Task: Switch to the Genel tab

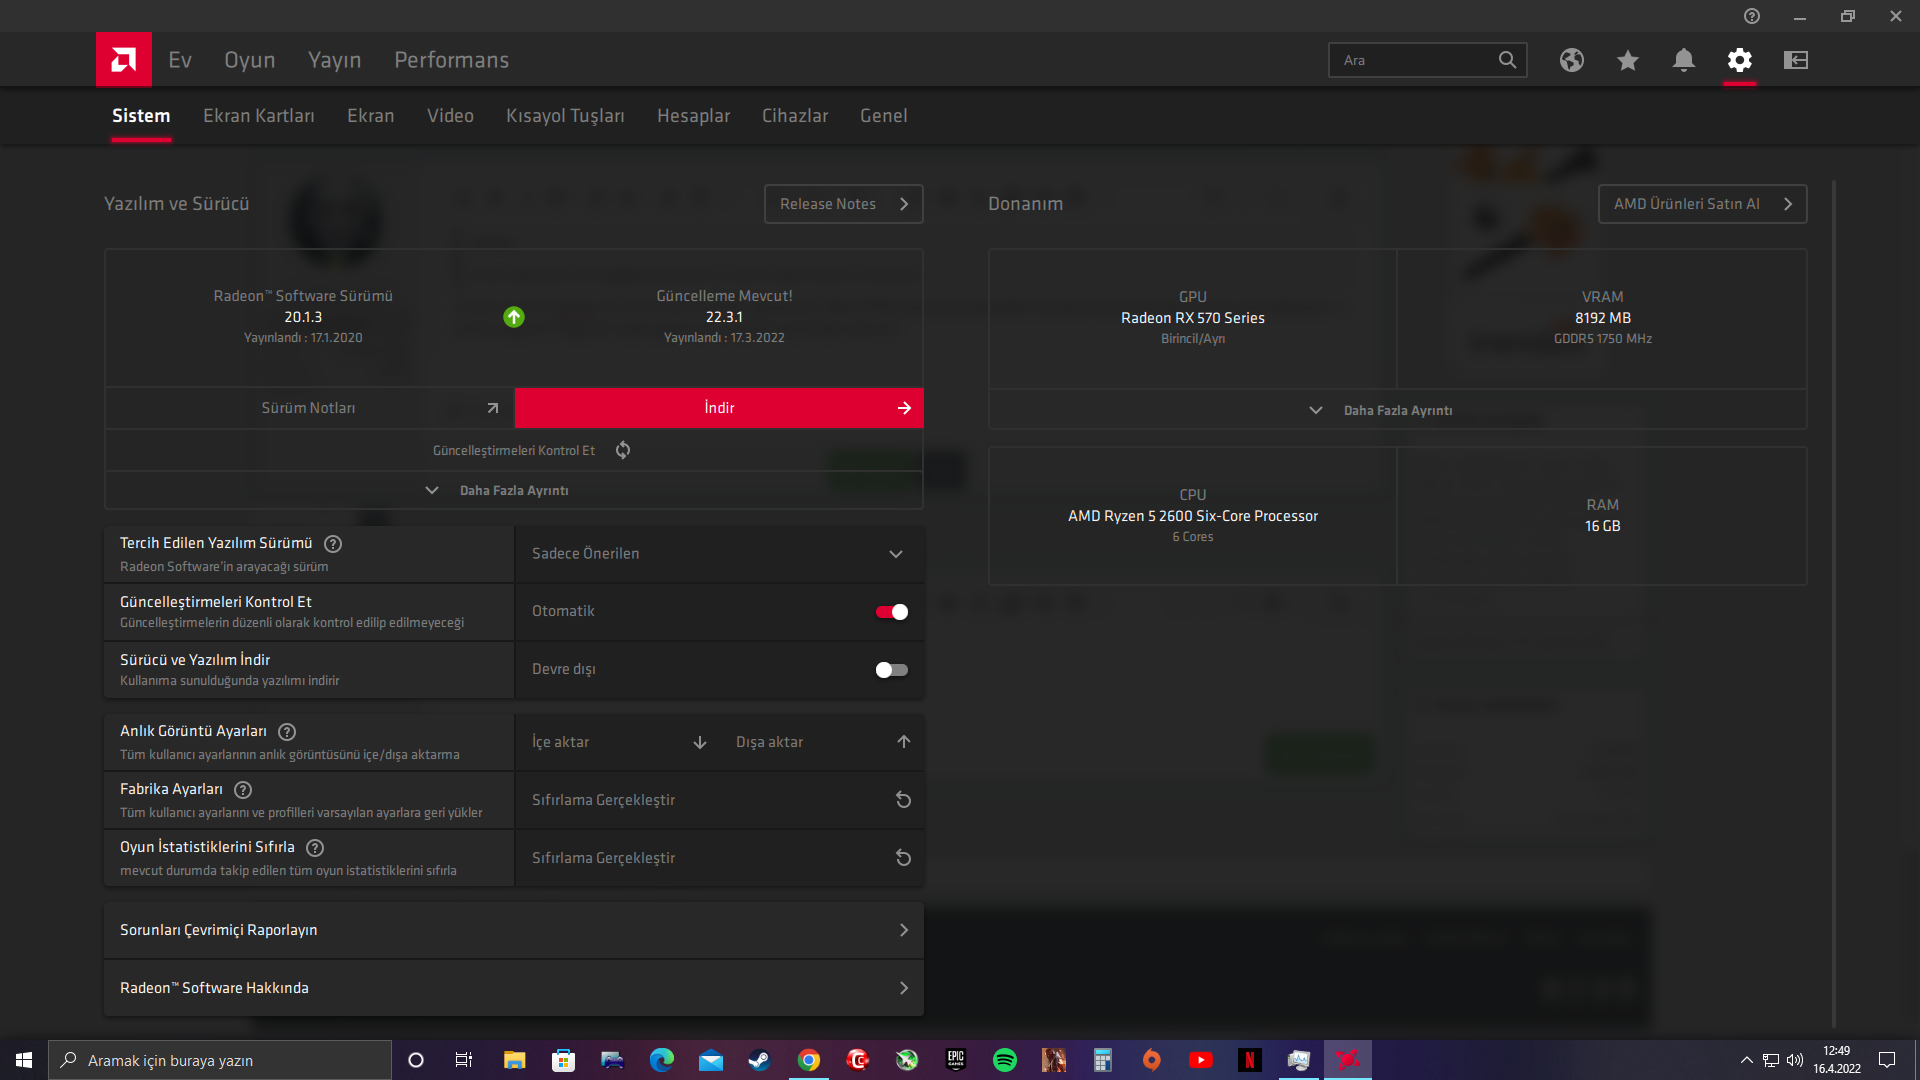Action: (884, 116)
